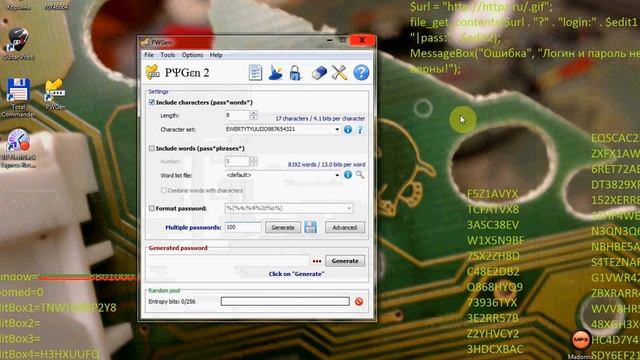640x360 pixels.
Task: Click the info icon next to Word list file
Action: 348,175
